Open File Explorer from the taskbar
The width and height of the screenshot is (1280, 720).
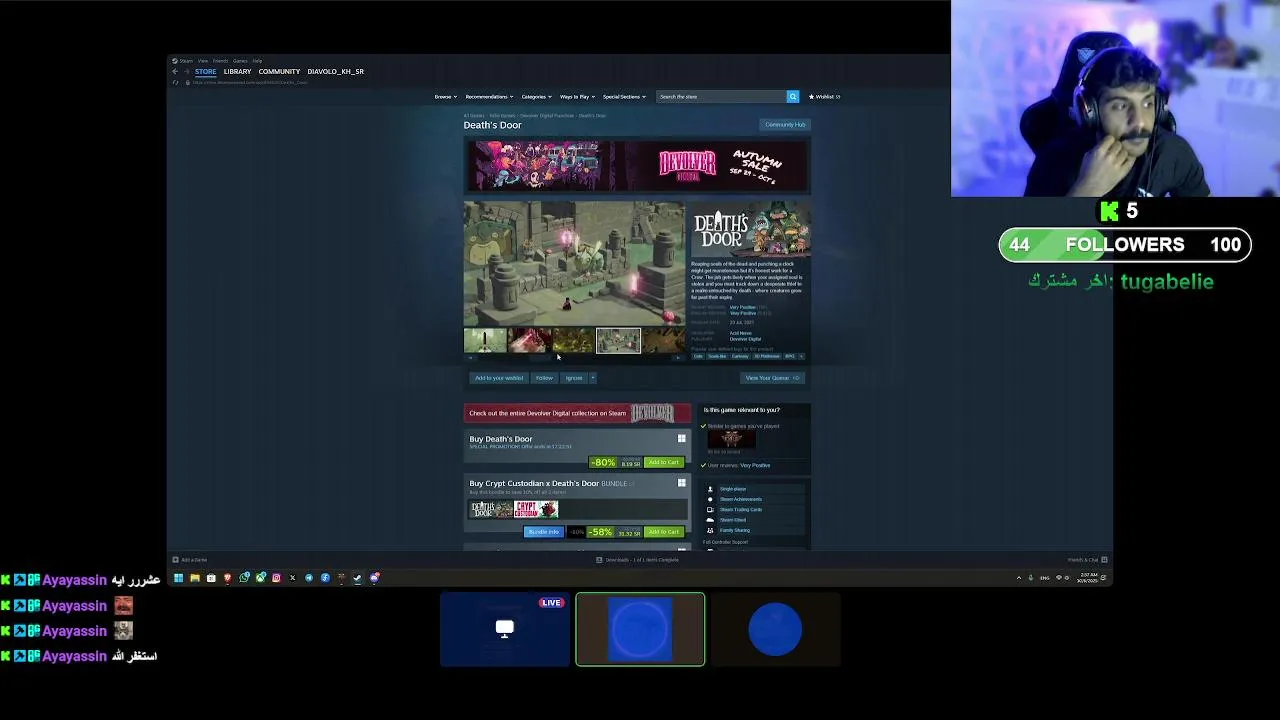tap(194, 578)
